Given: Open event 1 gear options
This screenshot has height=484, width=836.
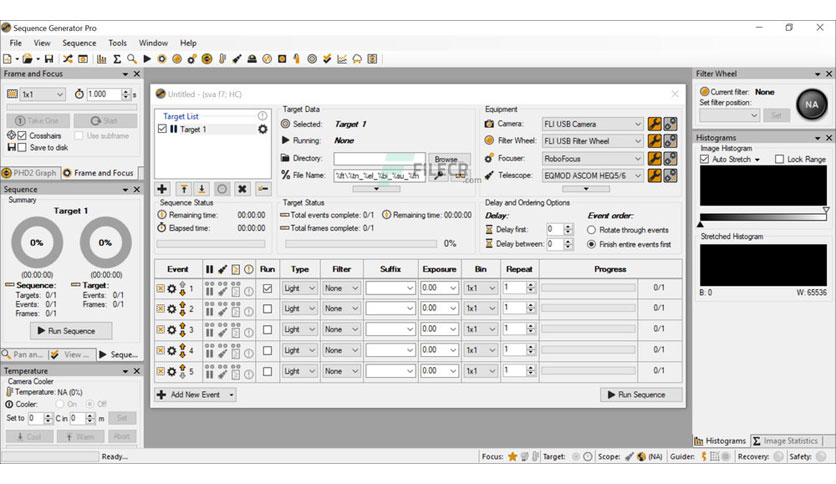Looking at the screenshot, I should (171, 288).
